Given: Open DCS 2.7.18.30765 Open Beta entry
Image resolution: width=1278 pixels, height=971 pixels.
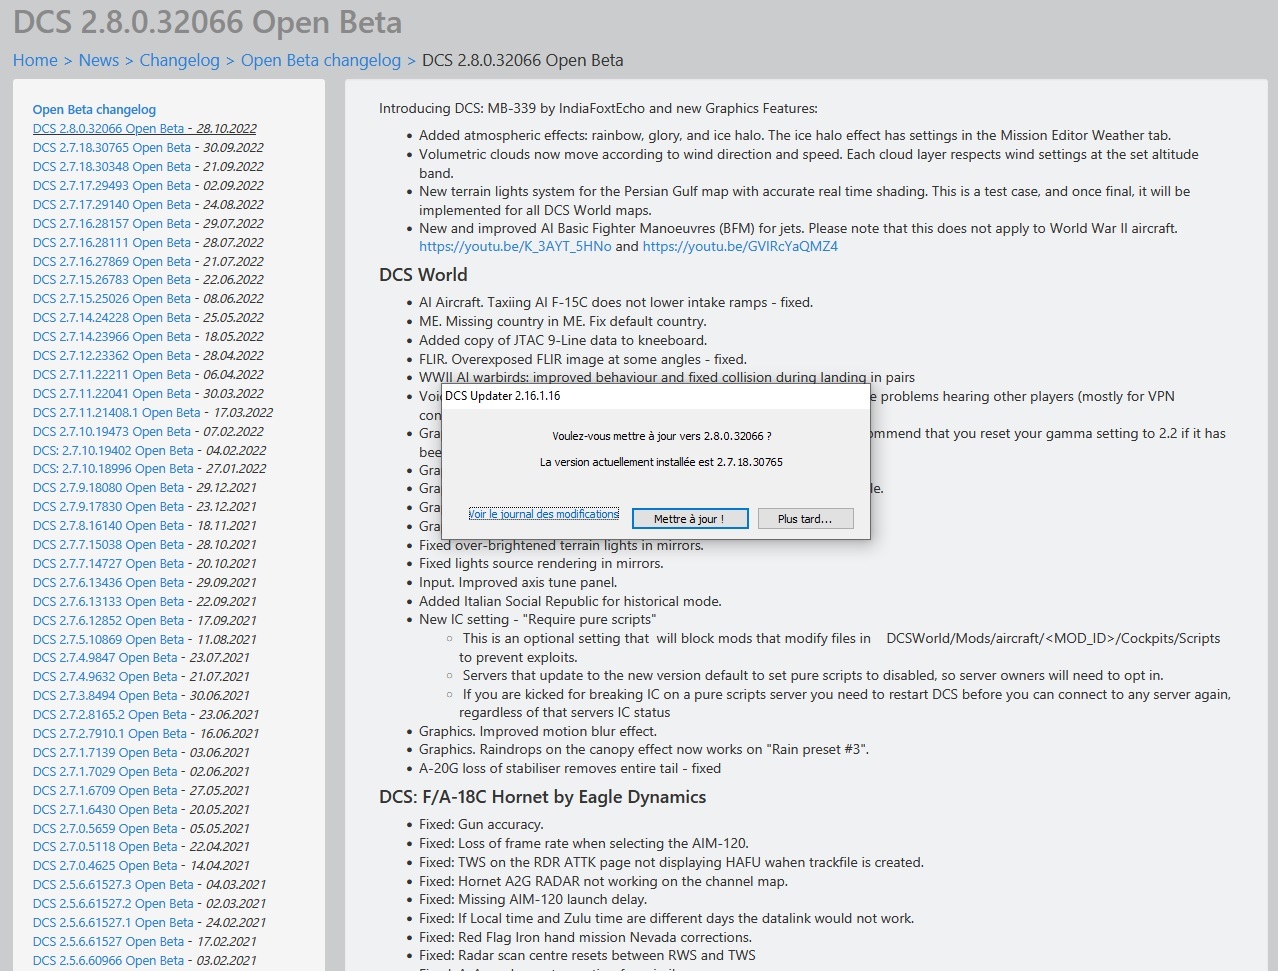Looking at the screenshot, I should point(111,147).
